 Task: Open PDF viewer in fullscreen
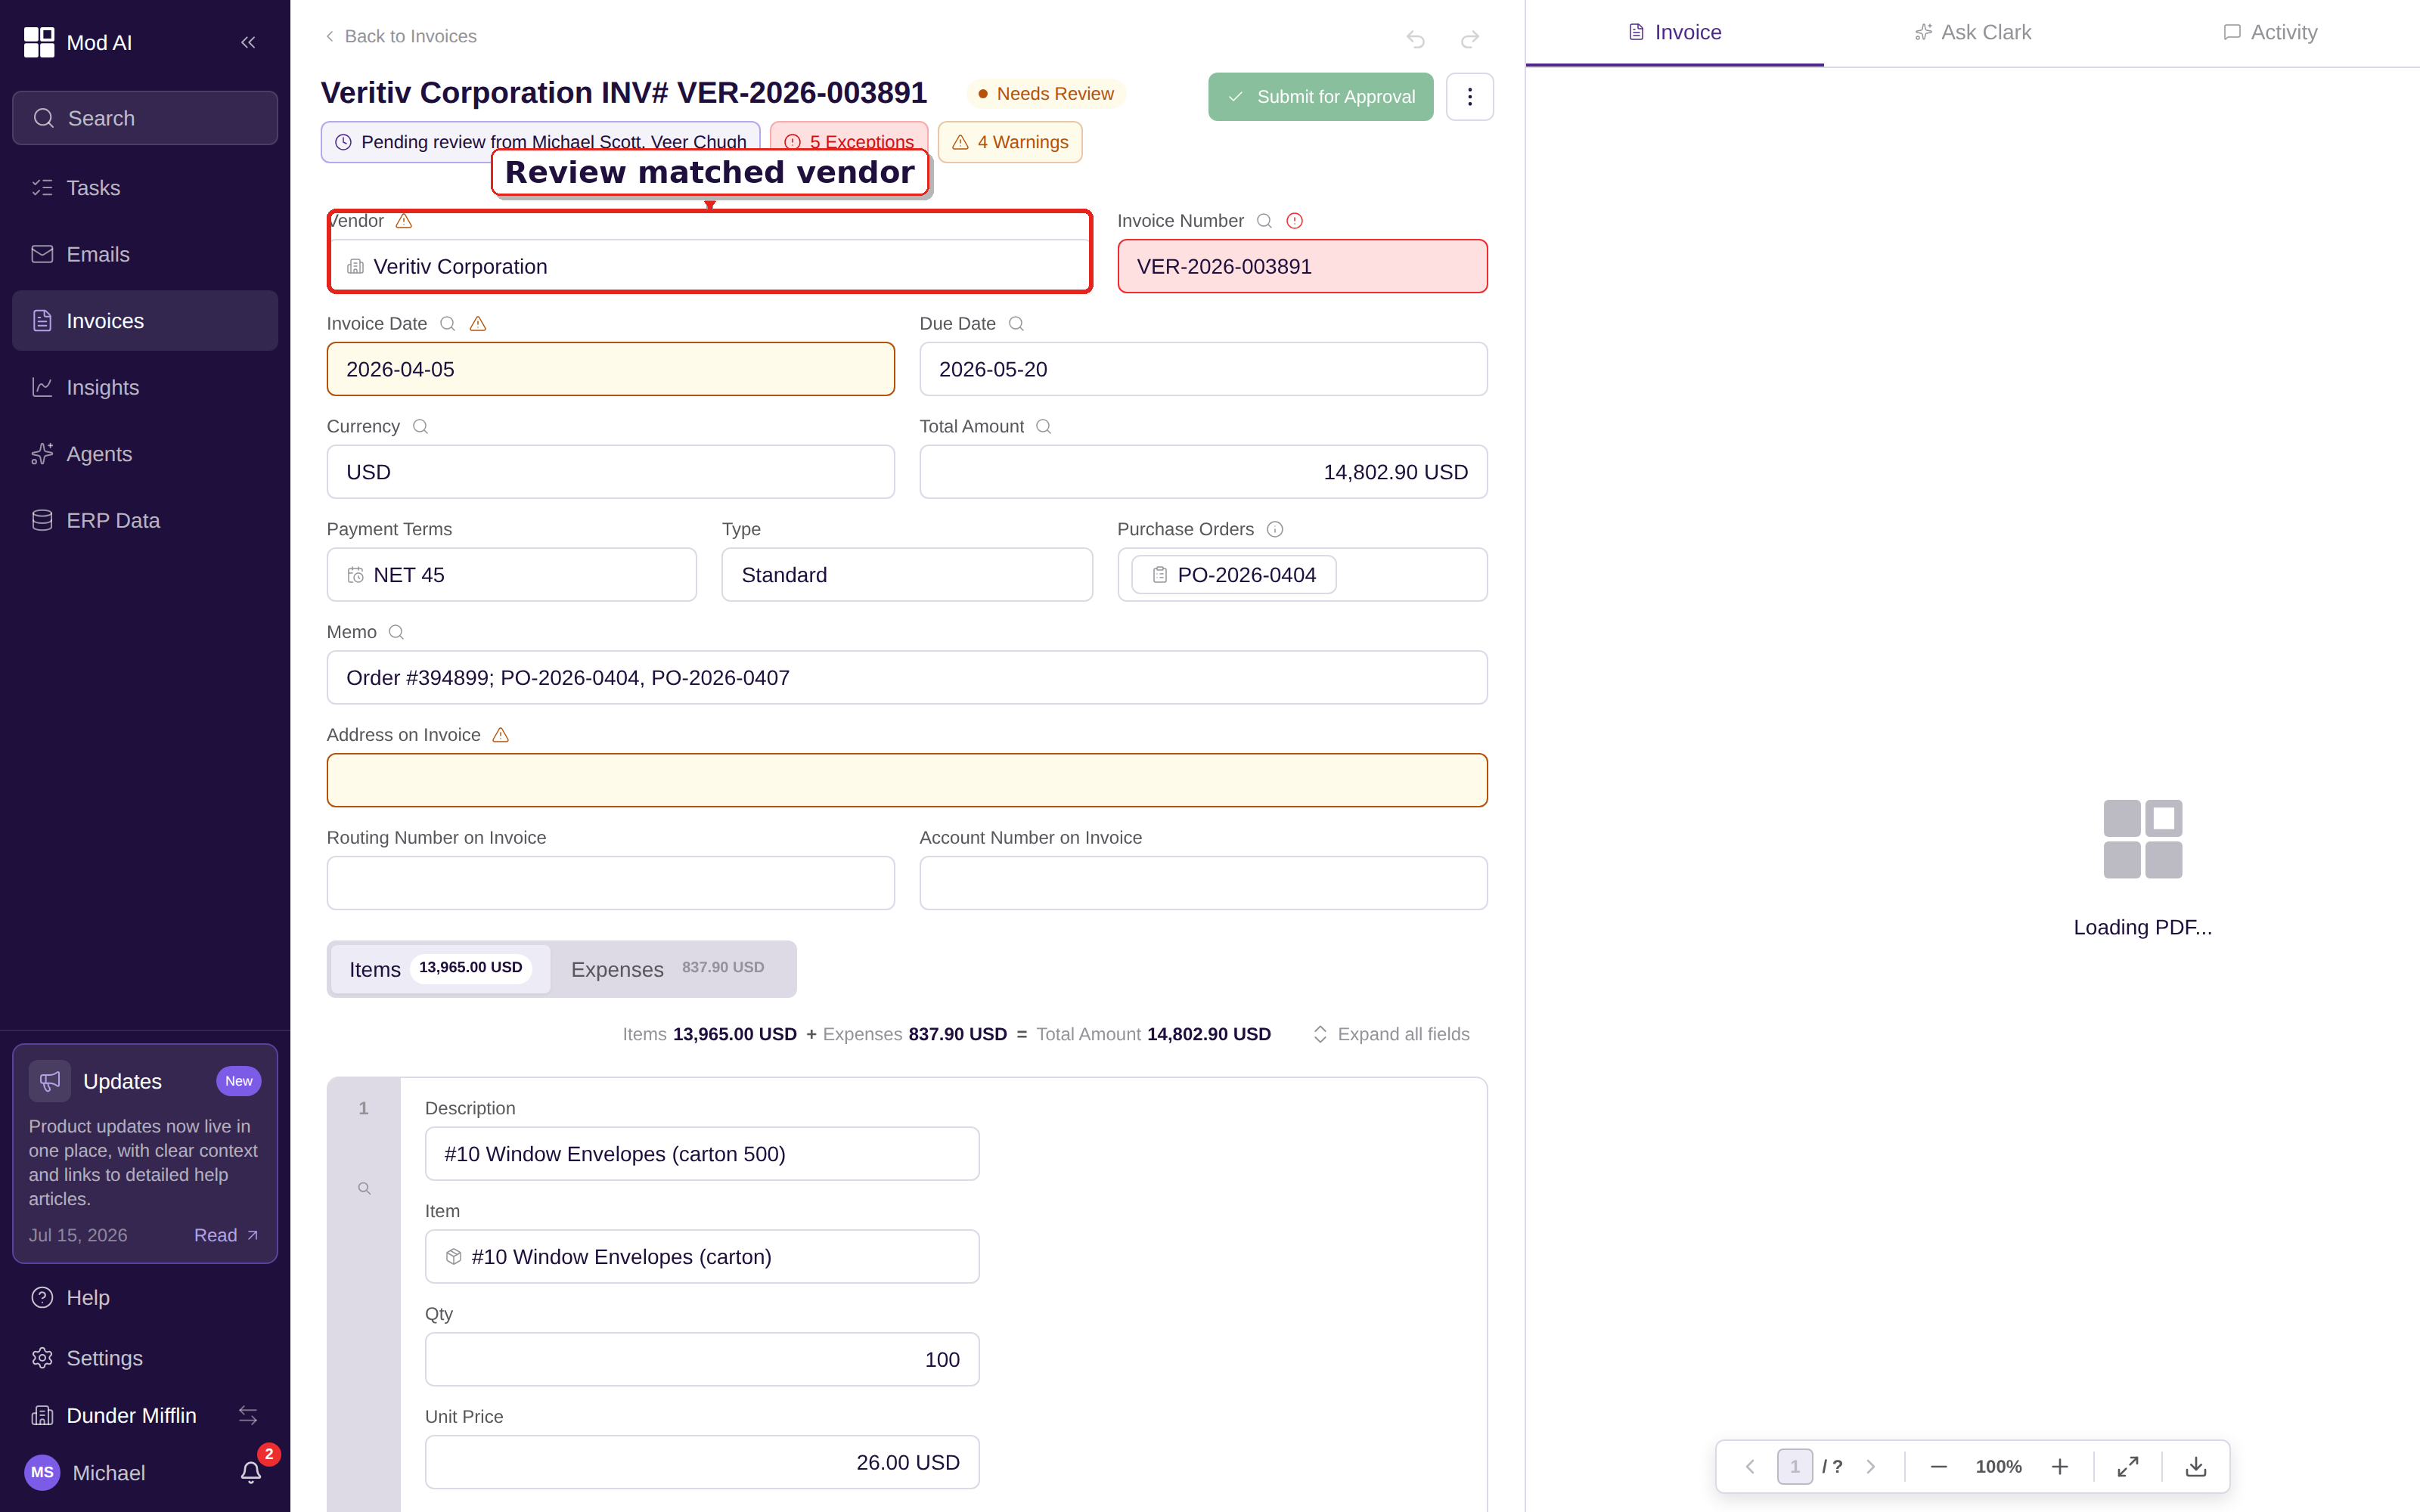(x=2127, y=1466)
